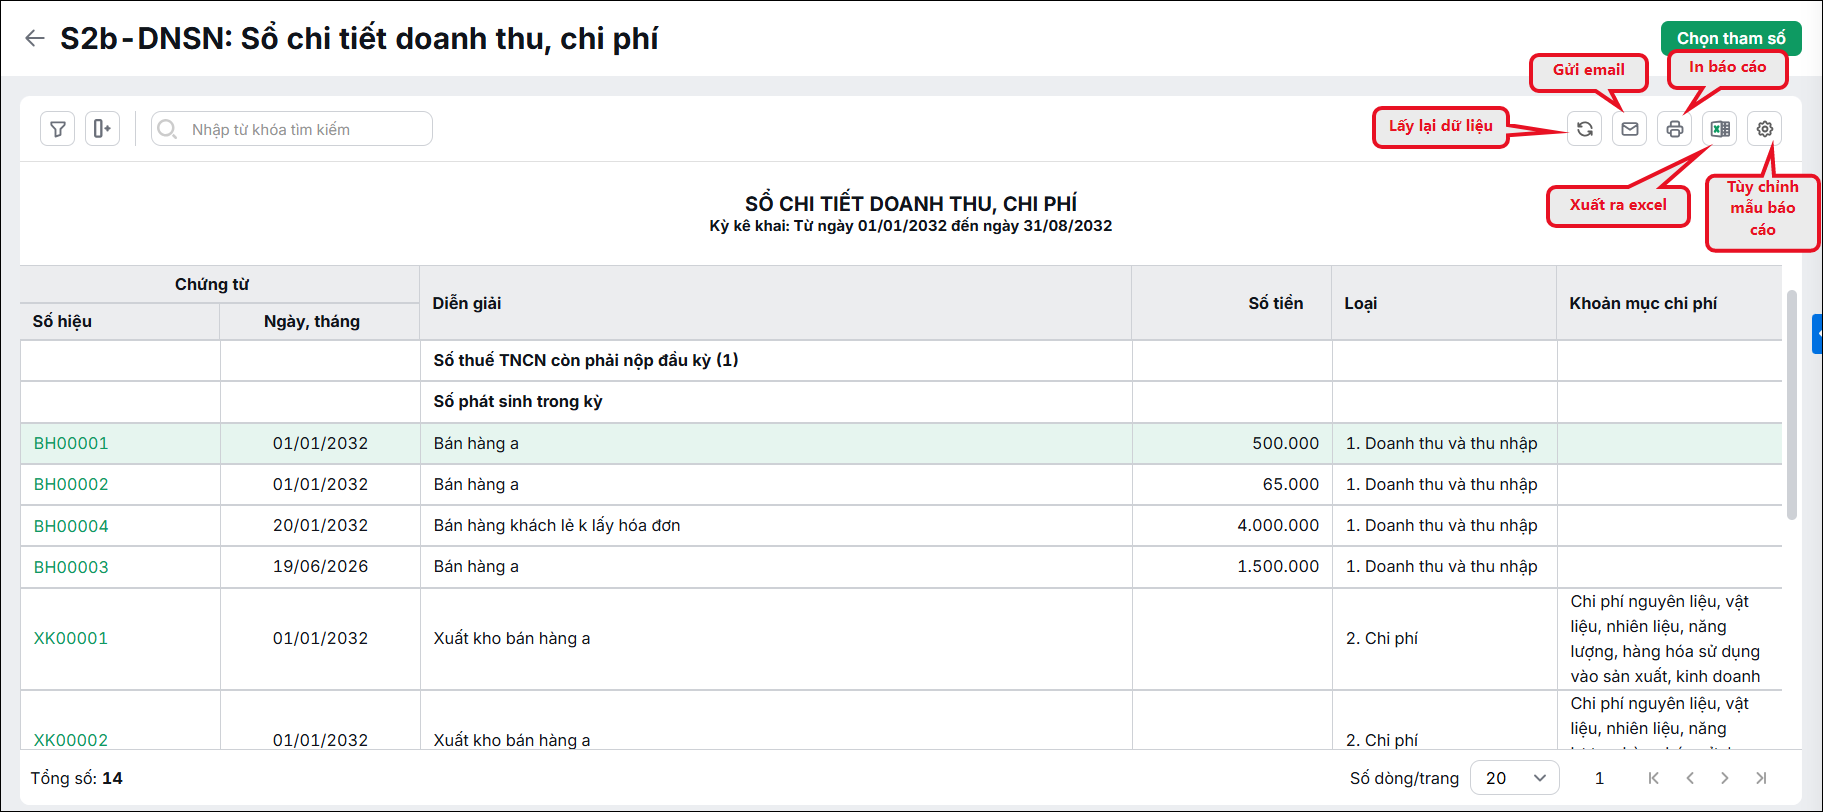Screen dimensions: 1823x812
Task: Expand the blue side panel tab at right edge
Action: tap(1817, 334)
